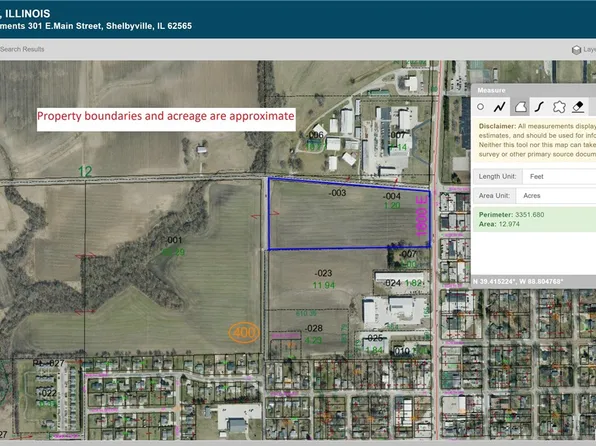Image resolution: width=596 pixels, height=446 pixels.
Task: Select the polyline measure tool
Action: click(500, 107)
